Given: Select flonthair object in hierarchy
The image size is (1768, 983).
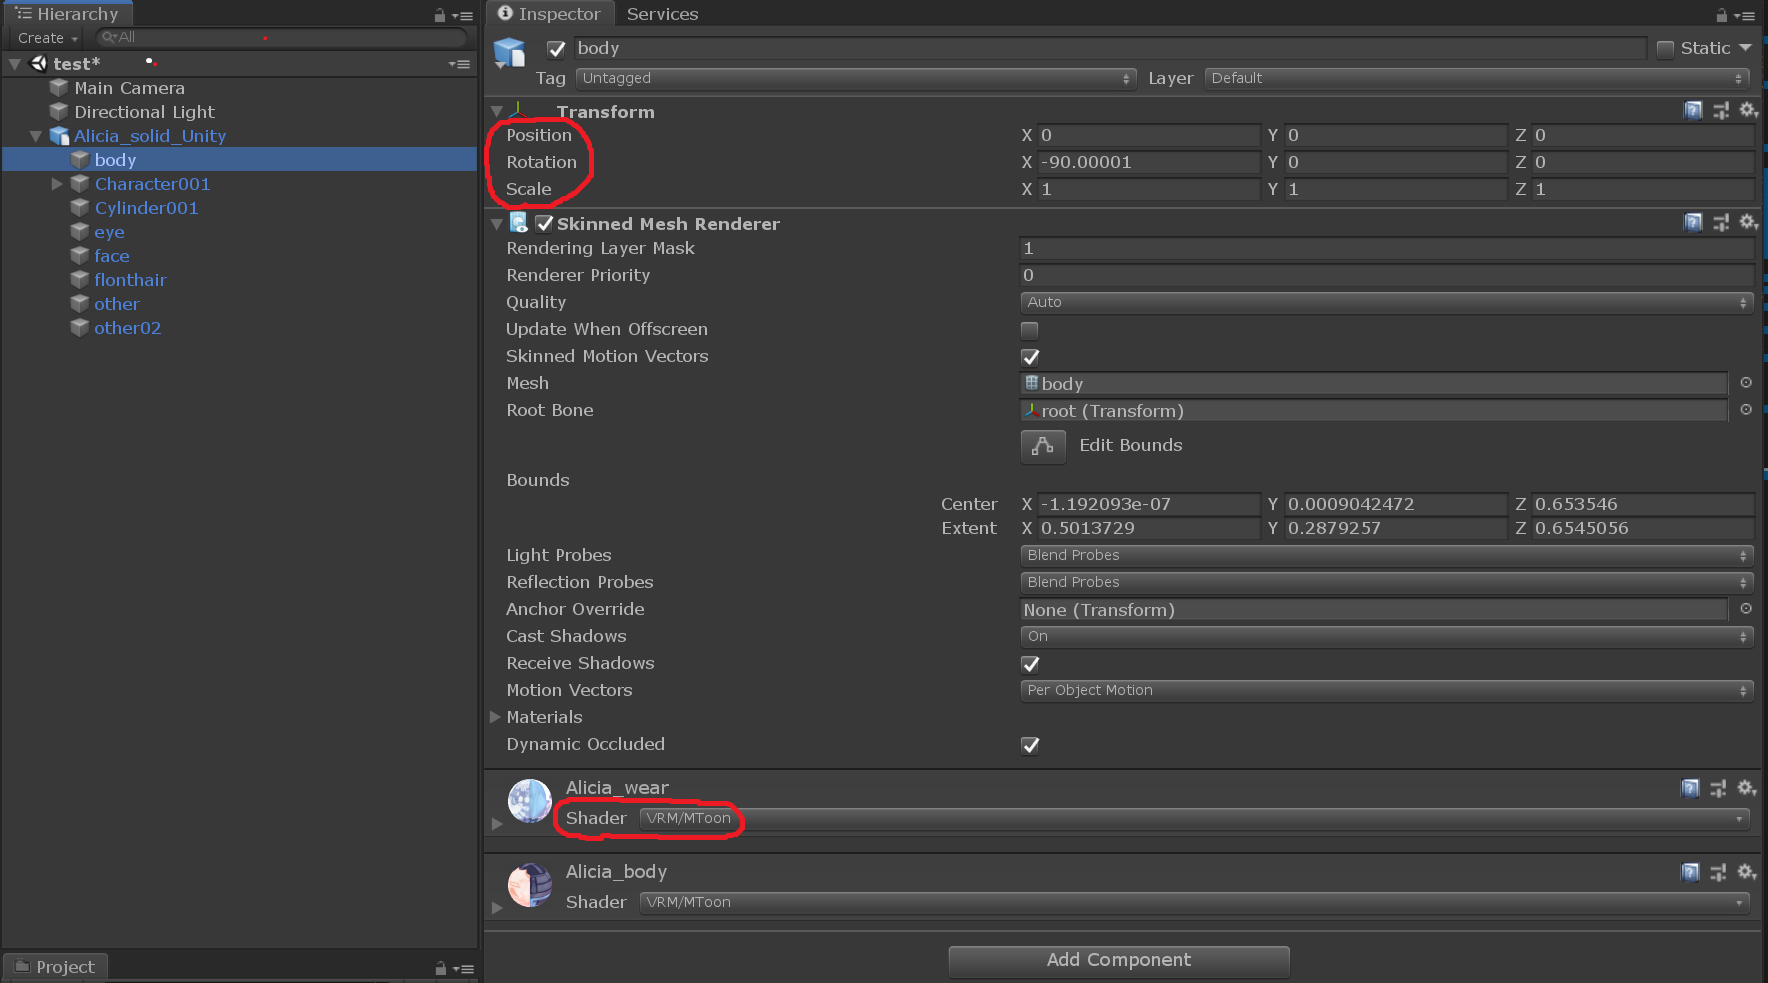Looking at the screenshot, I should click(130, 280).
